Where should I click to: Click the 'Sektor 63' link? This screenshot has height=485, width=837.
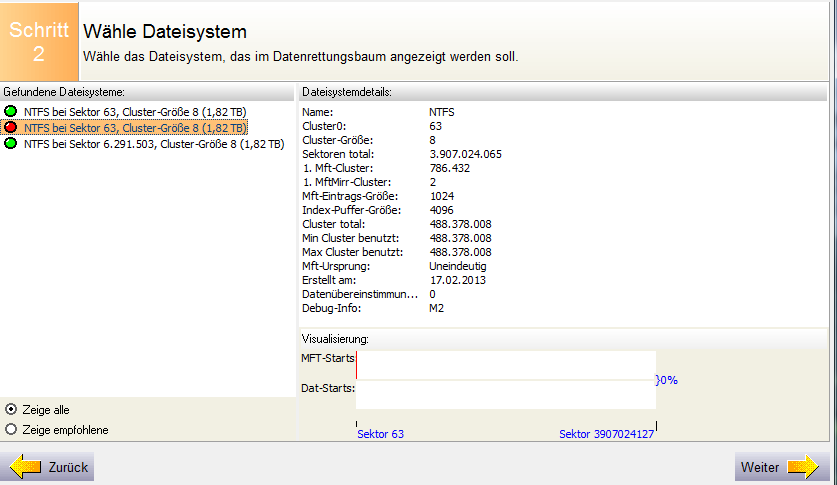[380, 434]
